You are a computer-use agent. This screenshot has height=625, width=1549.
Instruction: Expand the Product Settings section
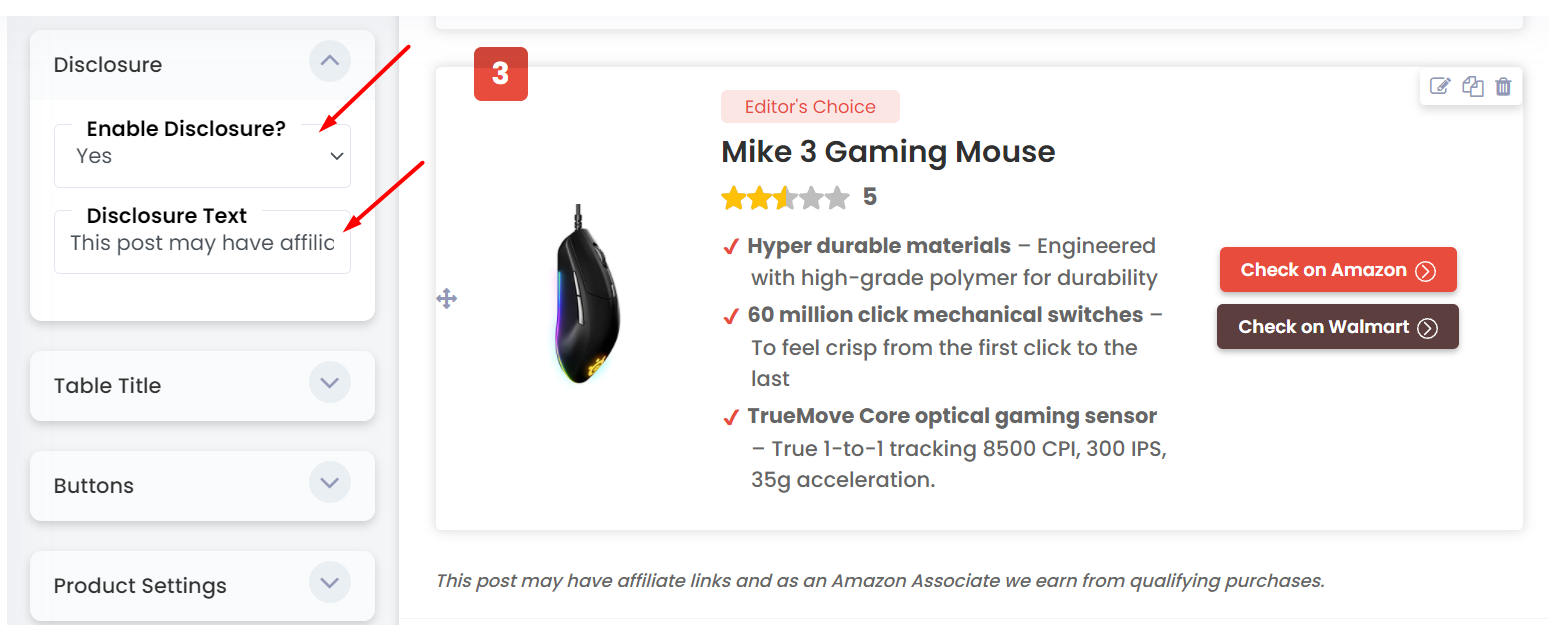330,583
